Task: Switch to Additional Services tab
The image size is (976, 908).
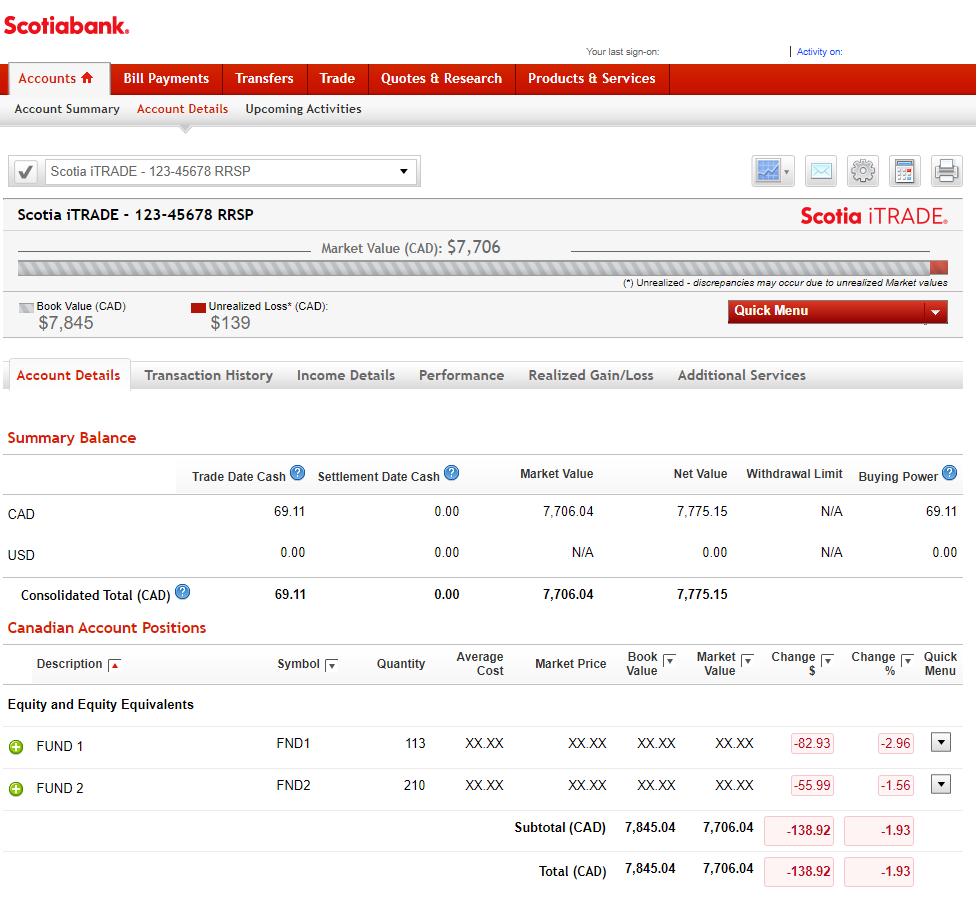Action: (741, 375)
